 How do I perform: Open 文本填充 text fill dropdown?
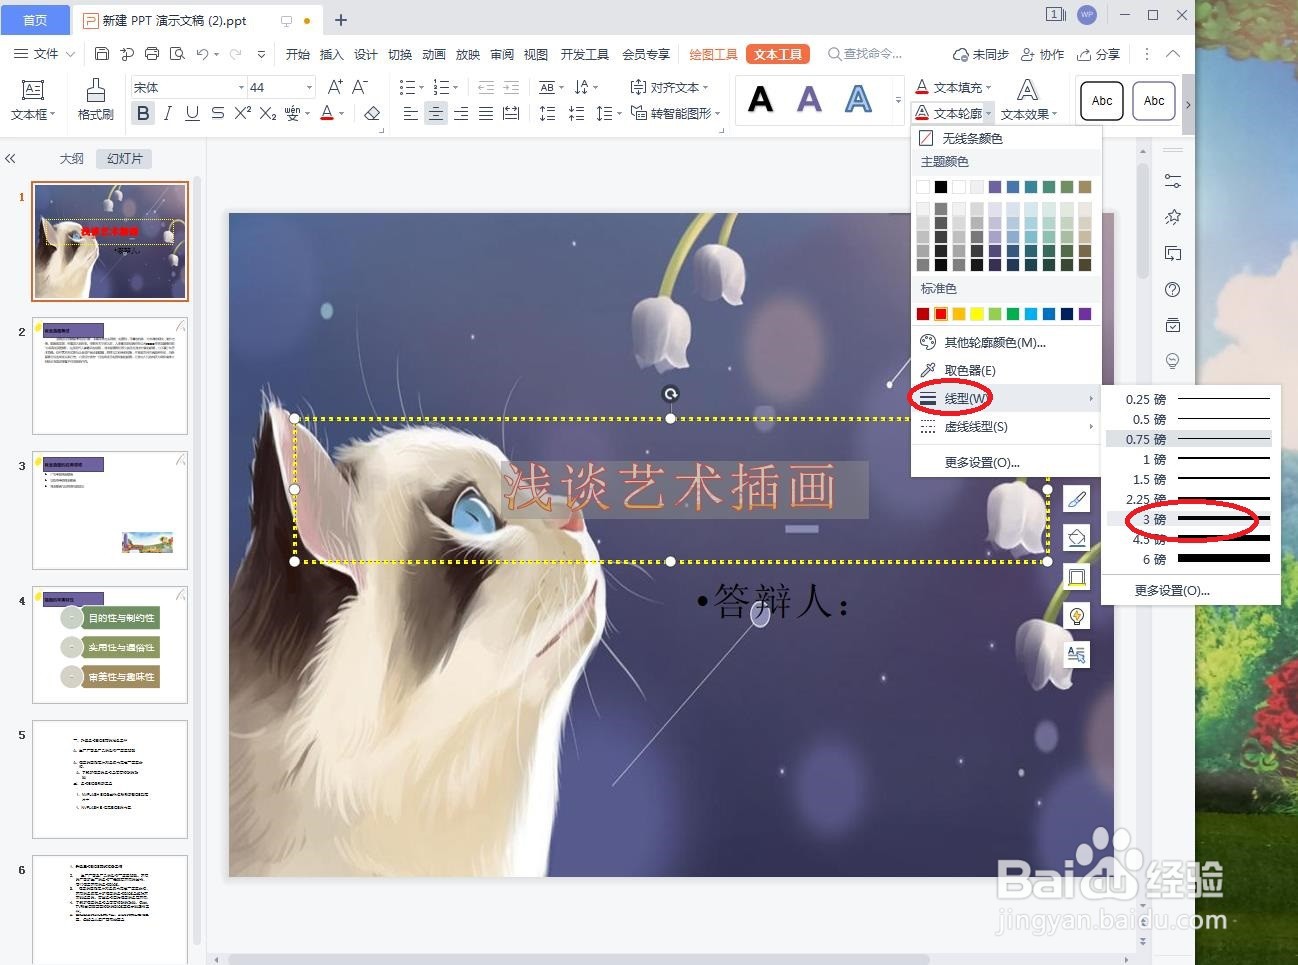click(x=953, y=87)
